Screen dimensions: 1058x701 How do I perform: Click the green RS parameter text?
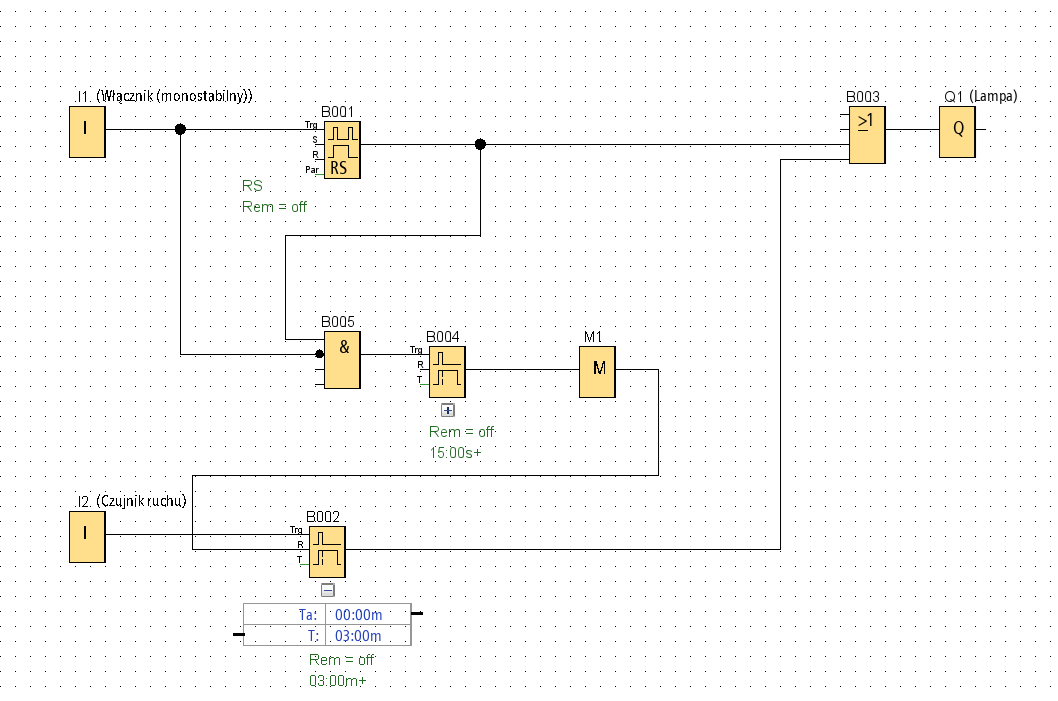tap(252, 186)
